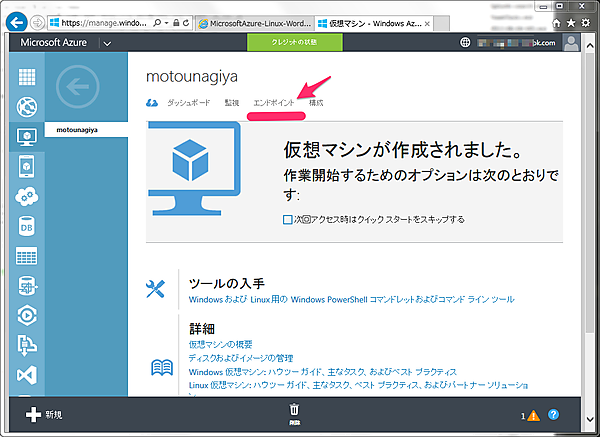Open the Storage table icon in sidebar
This screenshot has height=437, width=600.
point(27,256)
